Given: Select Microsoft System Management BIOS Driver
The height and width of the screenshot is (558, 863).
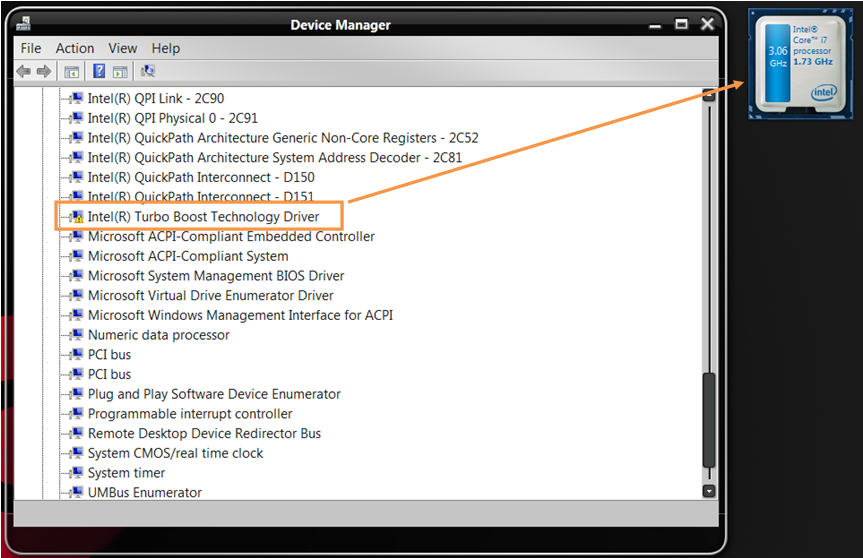Looking at the screenshot, I should click(x=216, y=276).
